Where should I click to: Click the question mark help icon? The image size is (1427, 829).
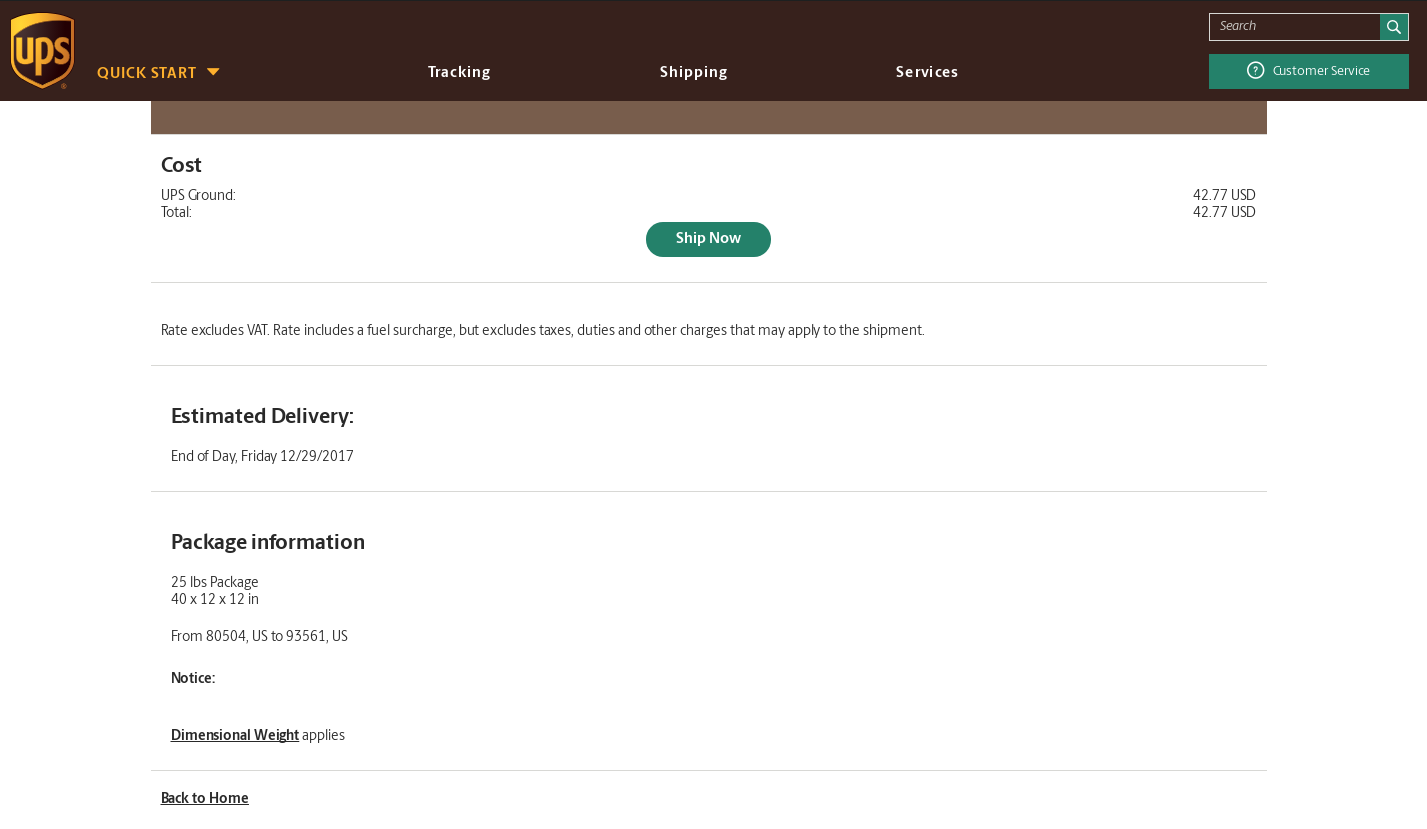[x=1255, y=71]
